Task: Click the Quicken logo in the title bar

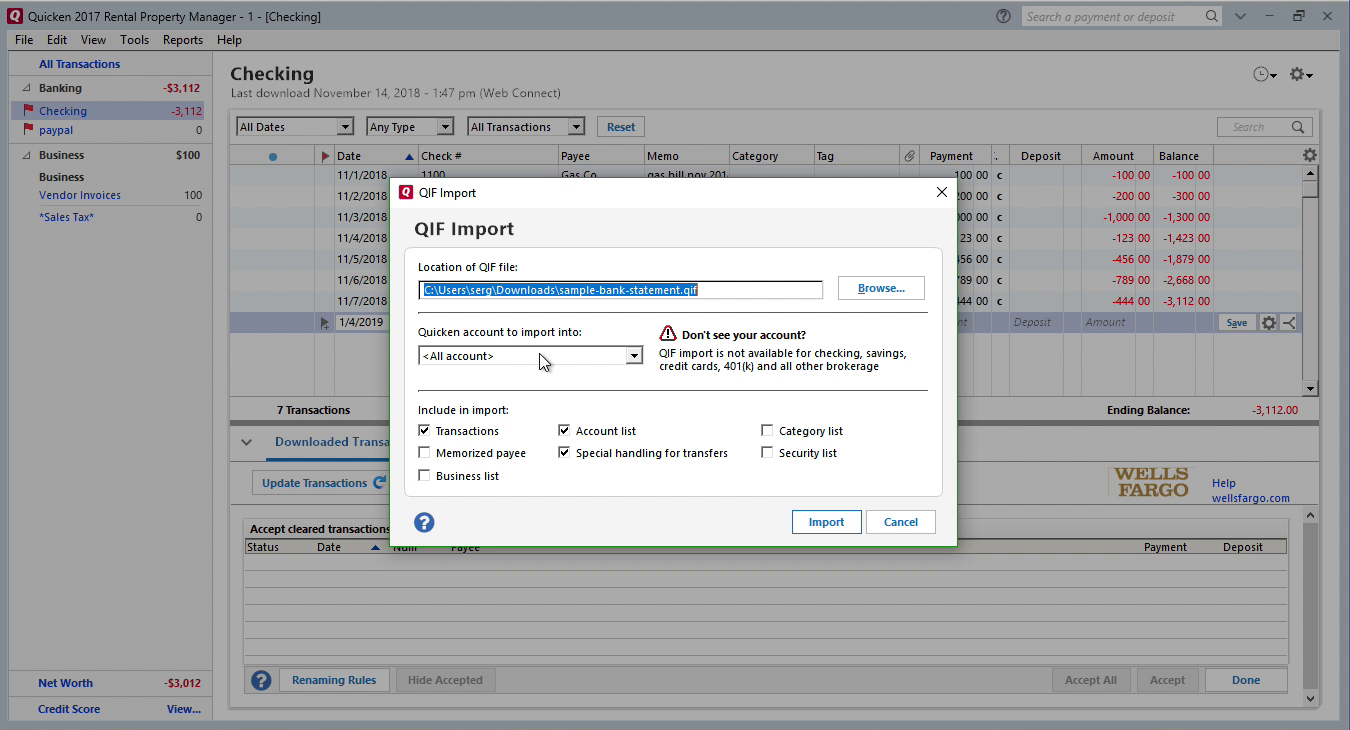Action: coord(13,16)
